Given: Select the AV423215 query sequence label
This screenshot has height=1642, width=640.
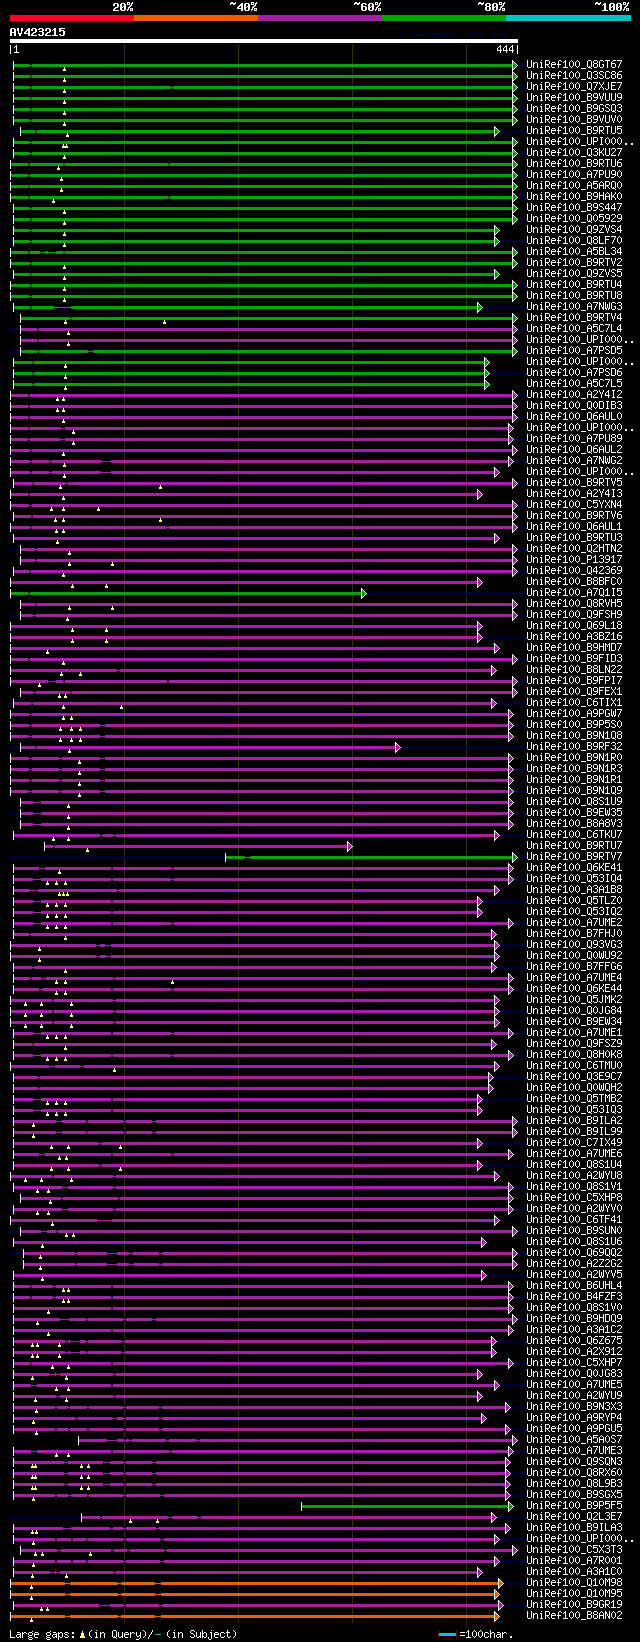Looking at the screenshot, I should 38,32.
